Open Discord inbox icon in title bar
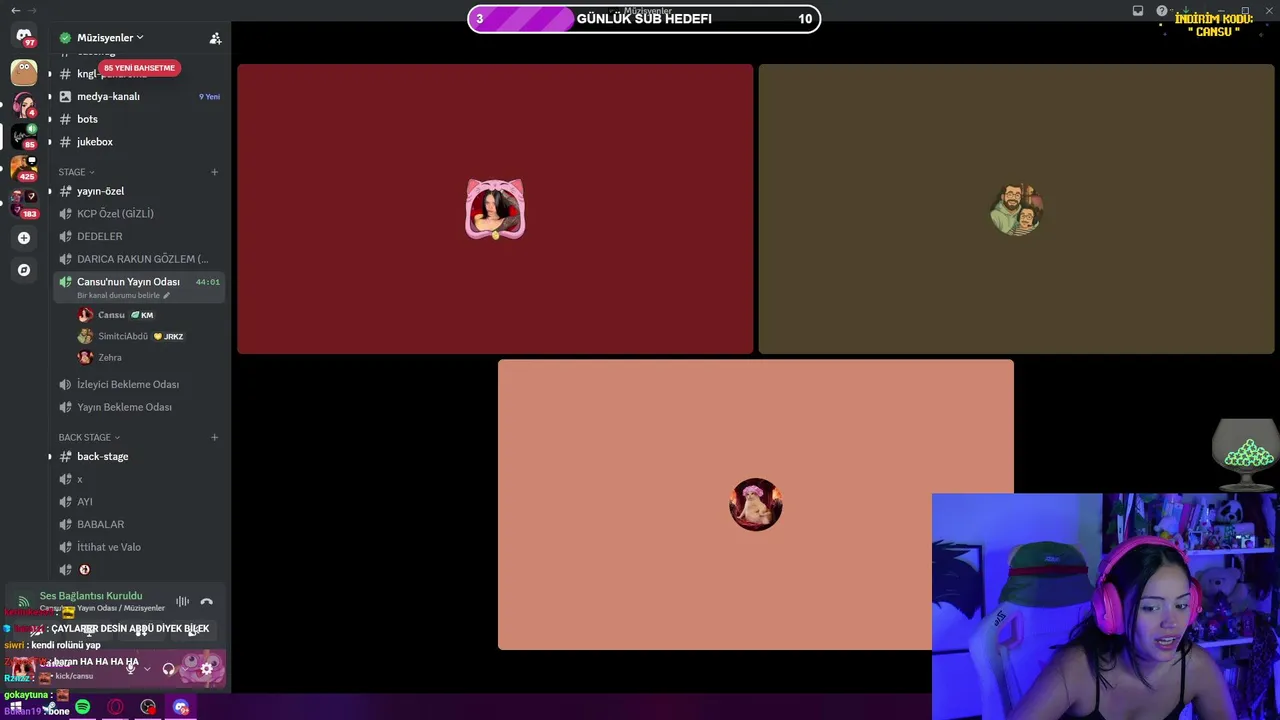Screen dimensions: 1280x720 1138,11
